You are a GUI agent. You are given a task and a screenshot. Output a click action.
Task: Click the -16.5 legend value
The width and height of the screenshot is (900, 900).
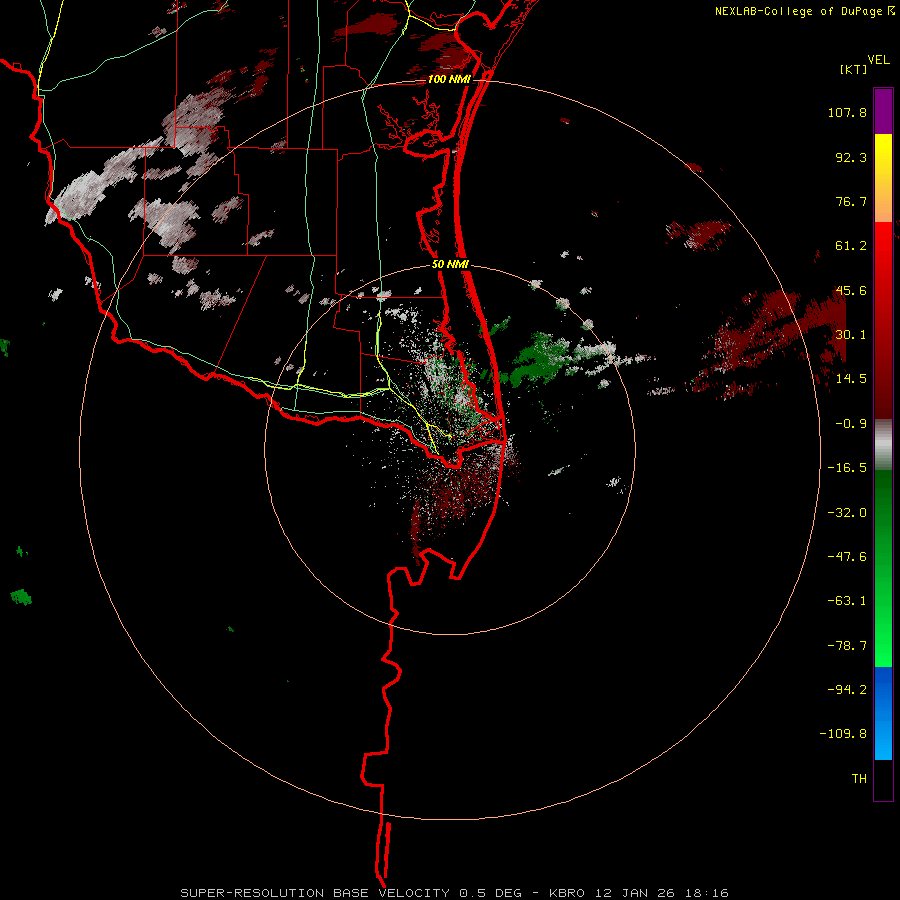[847, 468]
